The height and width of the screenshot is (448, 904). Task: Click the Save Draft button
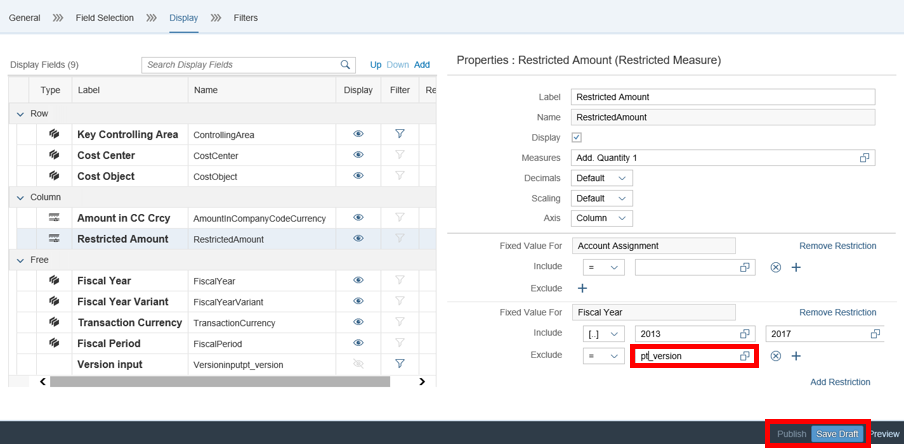coord(837,434)
